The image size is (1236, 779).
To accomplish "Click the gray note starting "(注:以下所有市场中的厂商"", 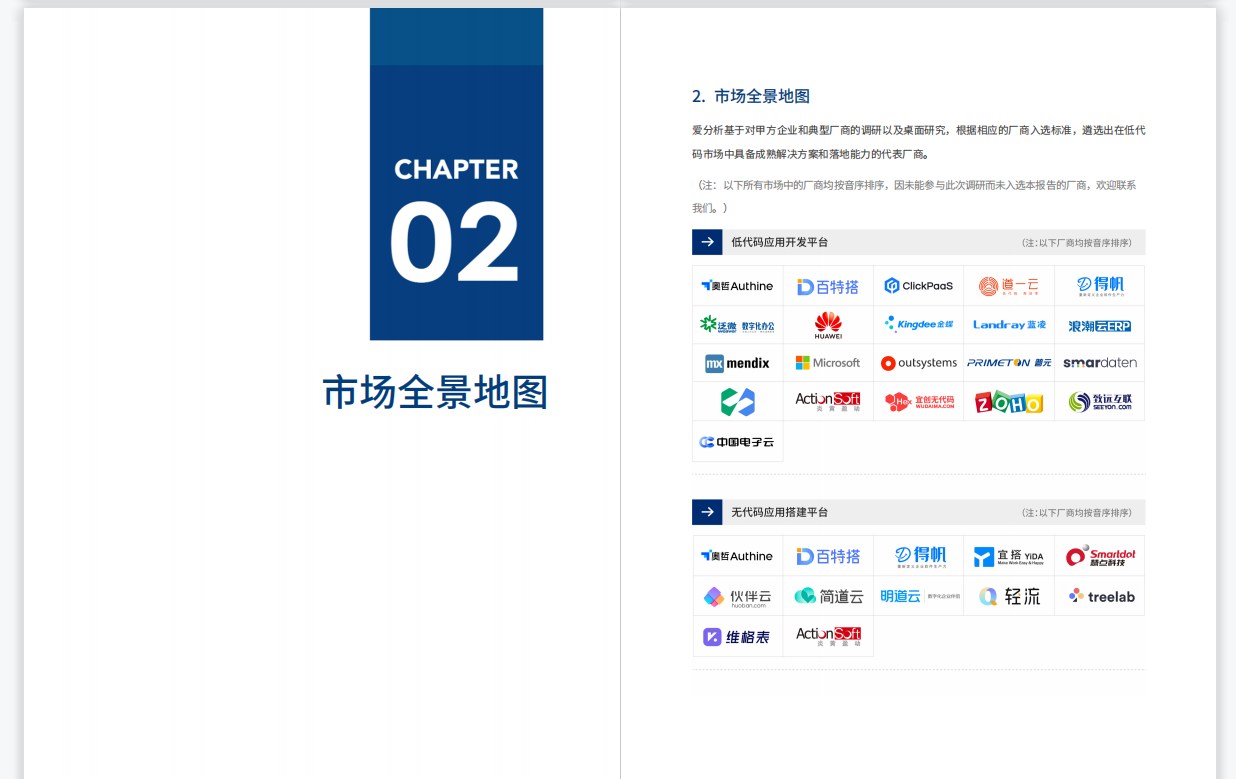I will click(x=916, y=196).
